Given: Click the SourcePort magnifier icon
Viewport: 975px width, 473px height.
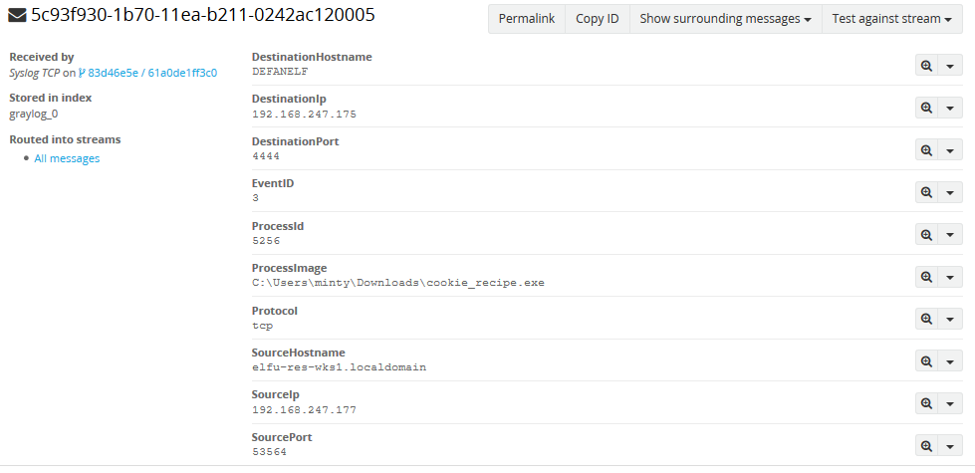Looking at the screenshot, I should (927, 446).
